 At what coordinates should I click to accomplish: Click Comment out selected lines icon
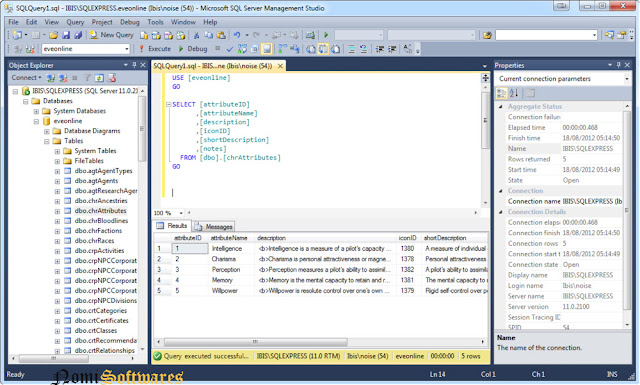click(351, 49)
